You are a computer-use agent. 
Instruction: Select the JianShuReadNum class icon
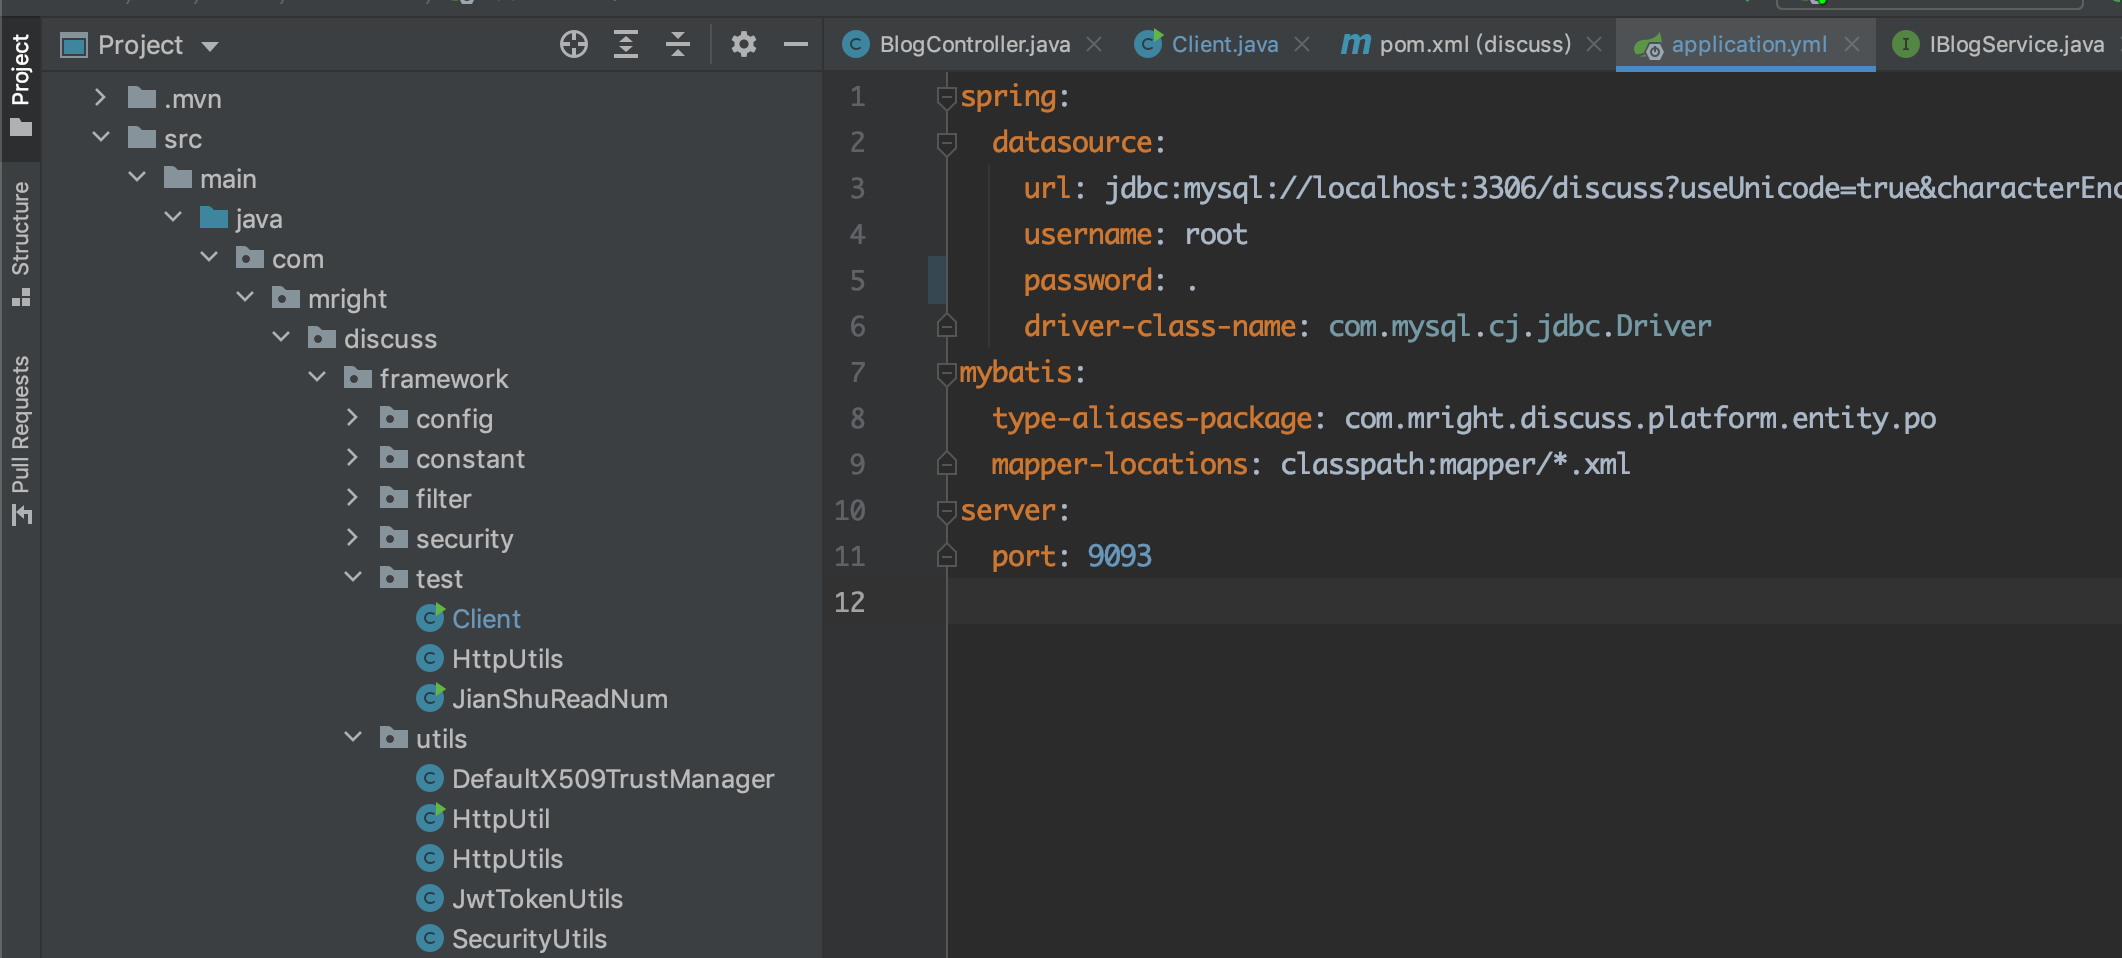click(430, 698)
